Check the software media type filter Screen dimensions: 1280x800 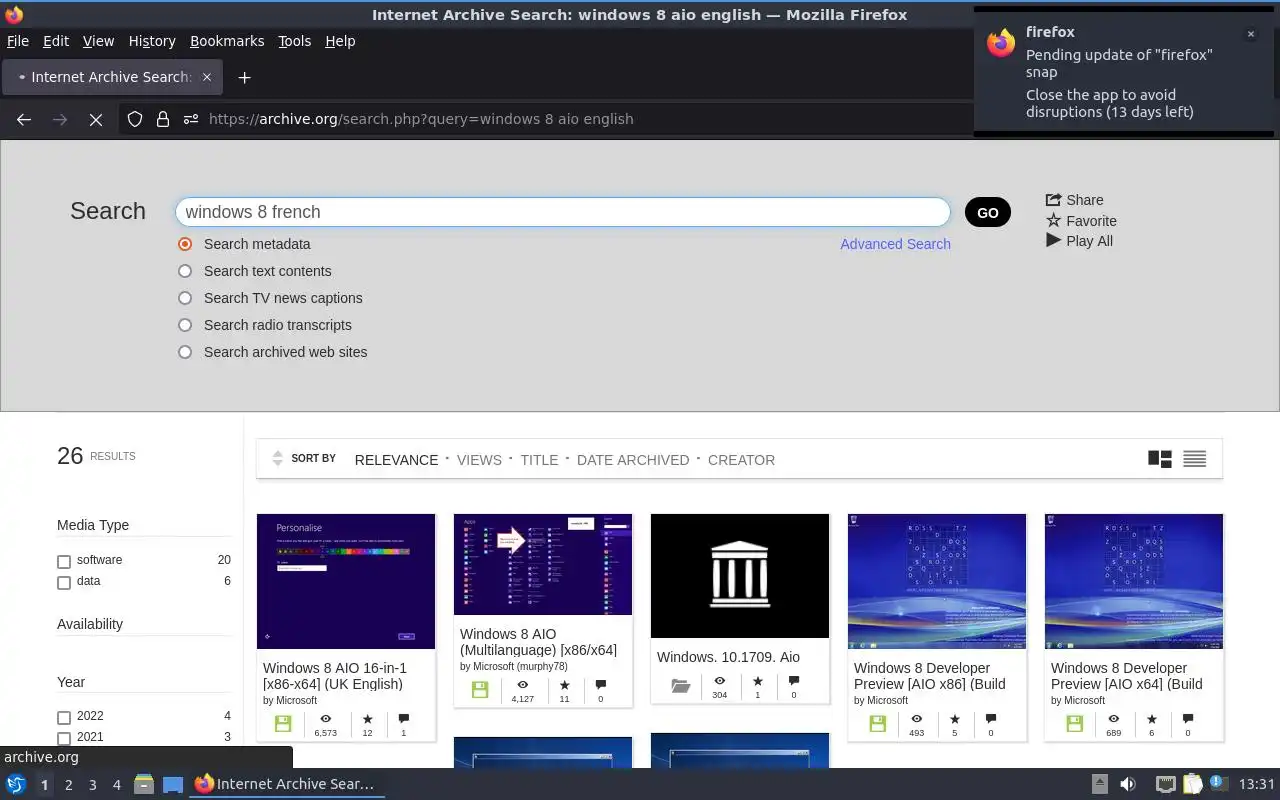64,561
